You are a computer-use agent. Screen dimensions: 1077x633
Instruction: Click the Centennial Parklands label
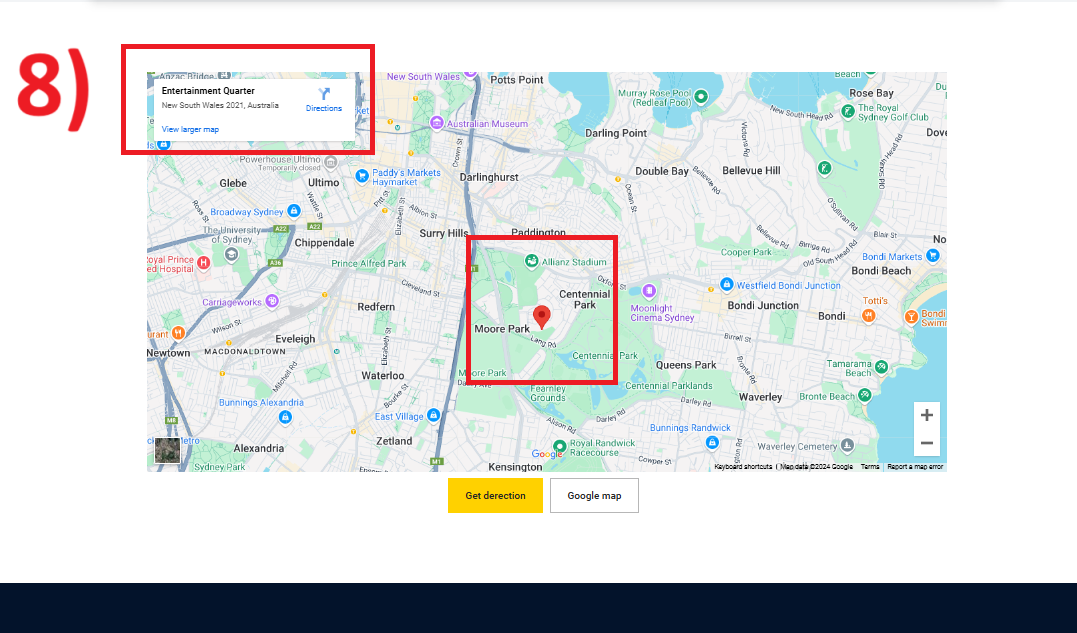point(669,386)
